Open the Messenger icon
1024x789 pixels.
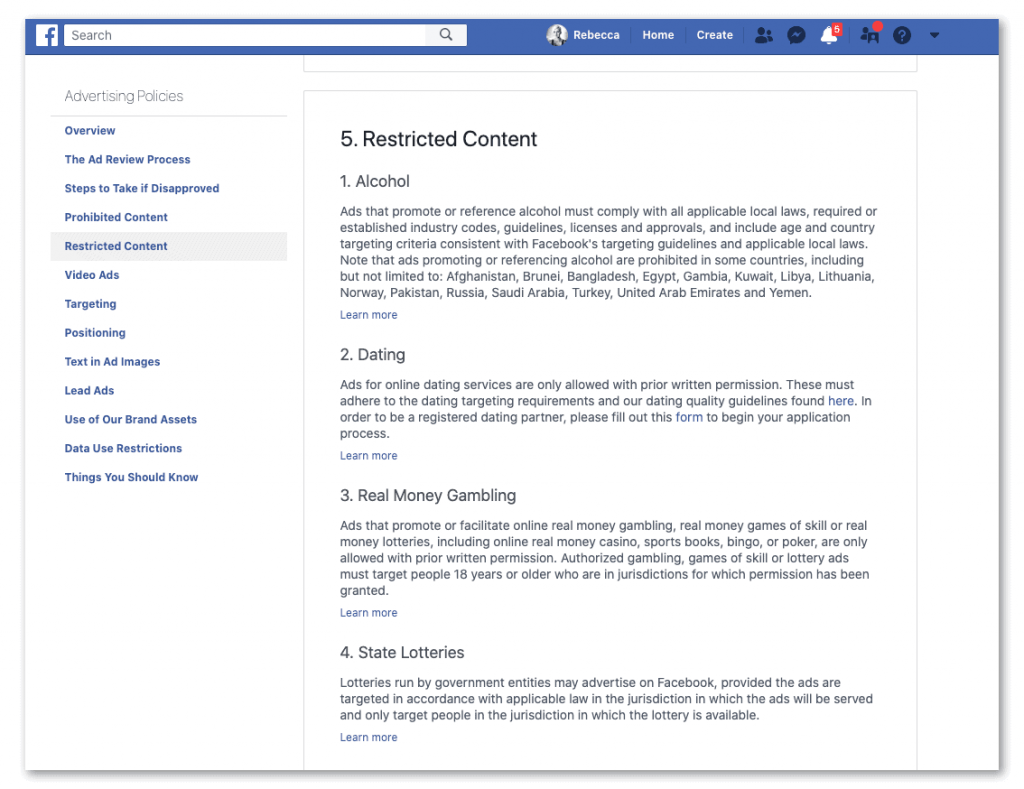[x=796, y=35]
